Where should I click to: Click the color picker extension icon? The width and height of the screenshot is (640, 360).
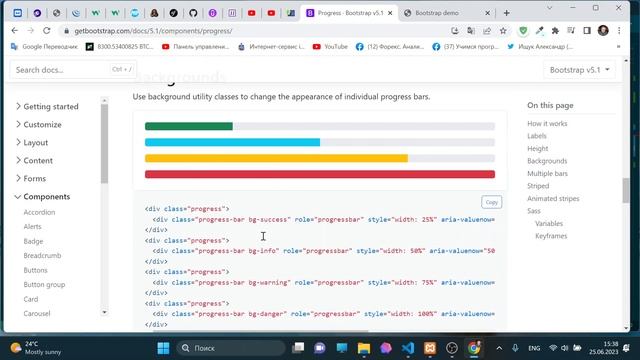tap(539, 31)
